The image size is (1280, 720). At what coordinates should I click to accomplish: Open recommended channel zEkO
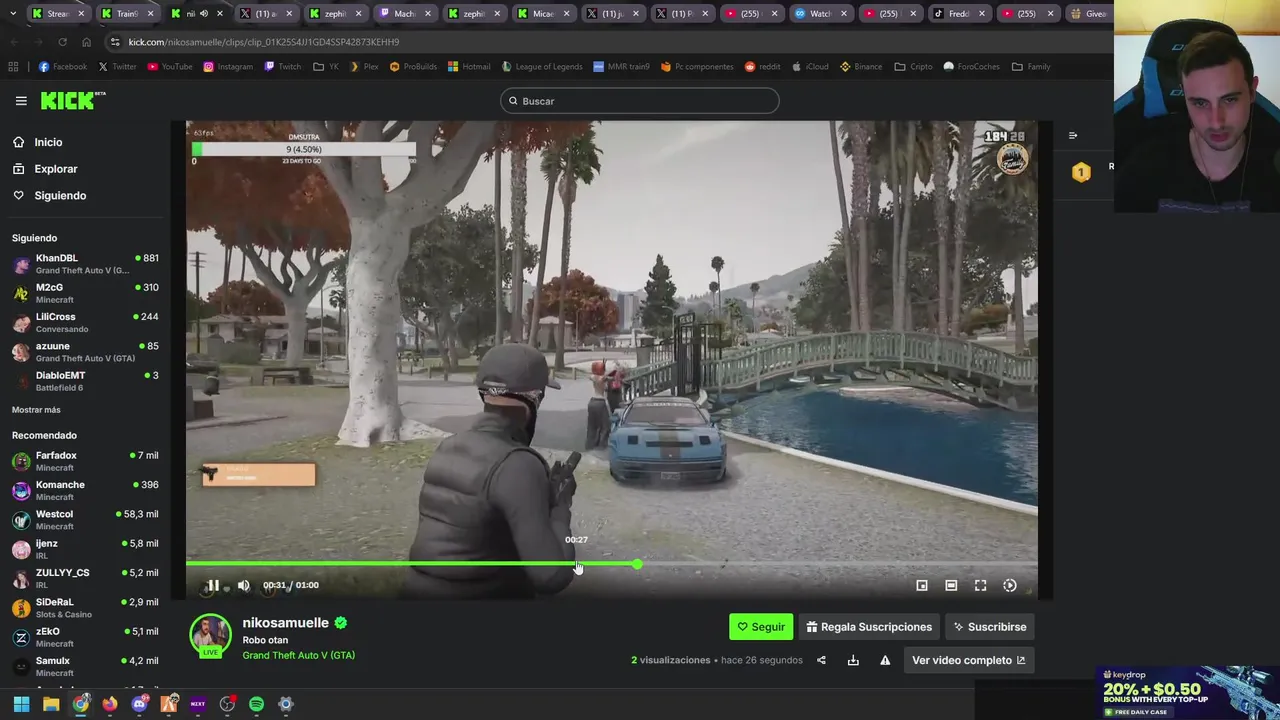click(x=85, y=637)
